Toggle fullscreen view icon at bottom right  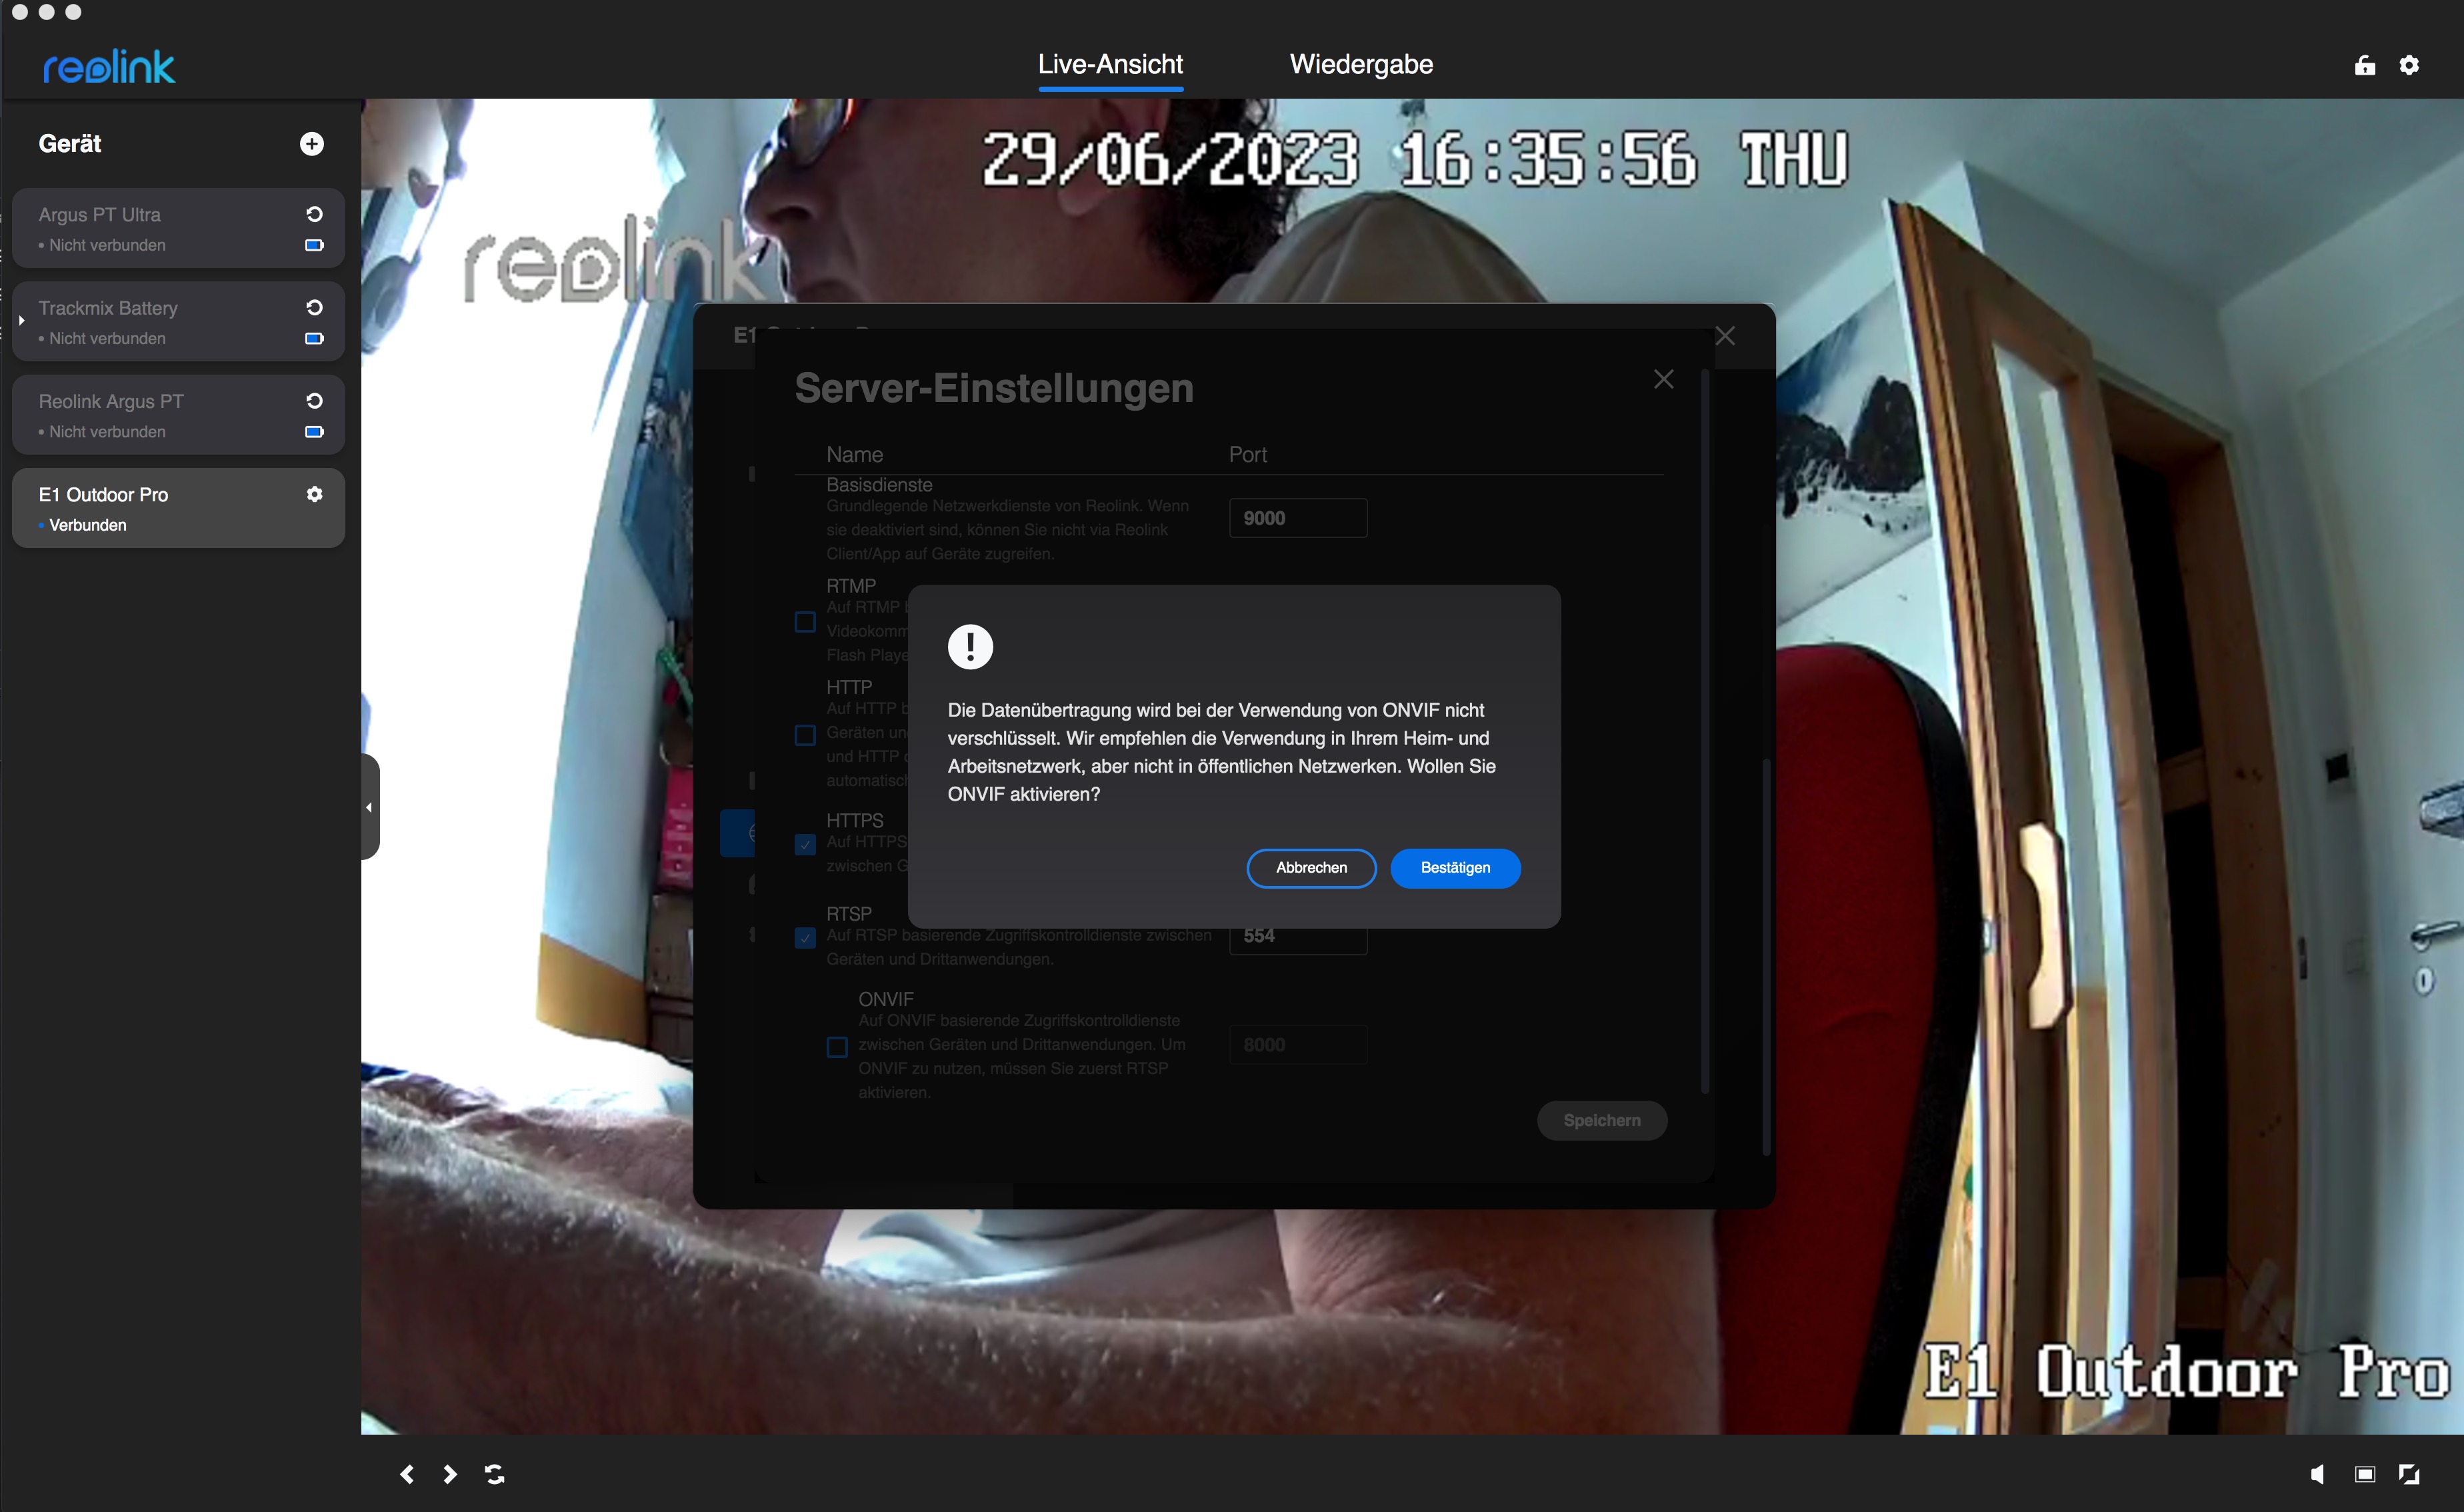point(2409,1473)
